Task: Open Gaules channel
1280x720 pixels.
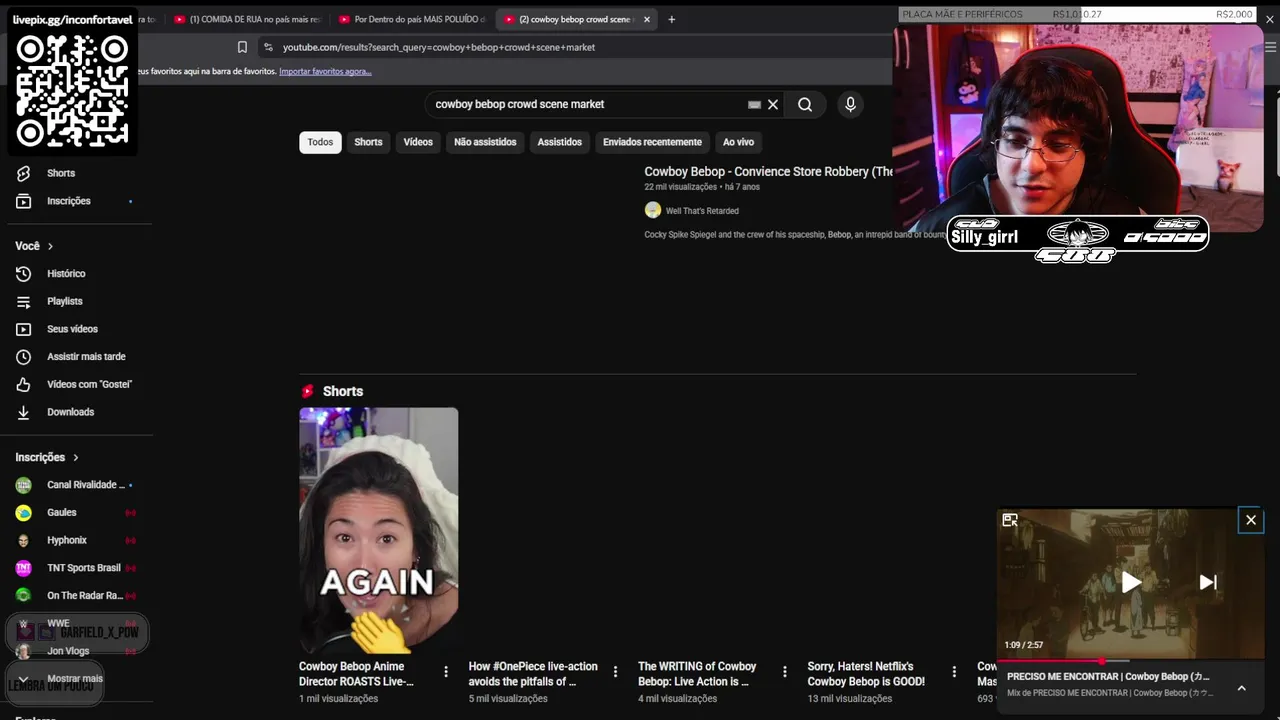Action: [62, 512]
